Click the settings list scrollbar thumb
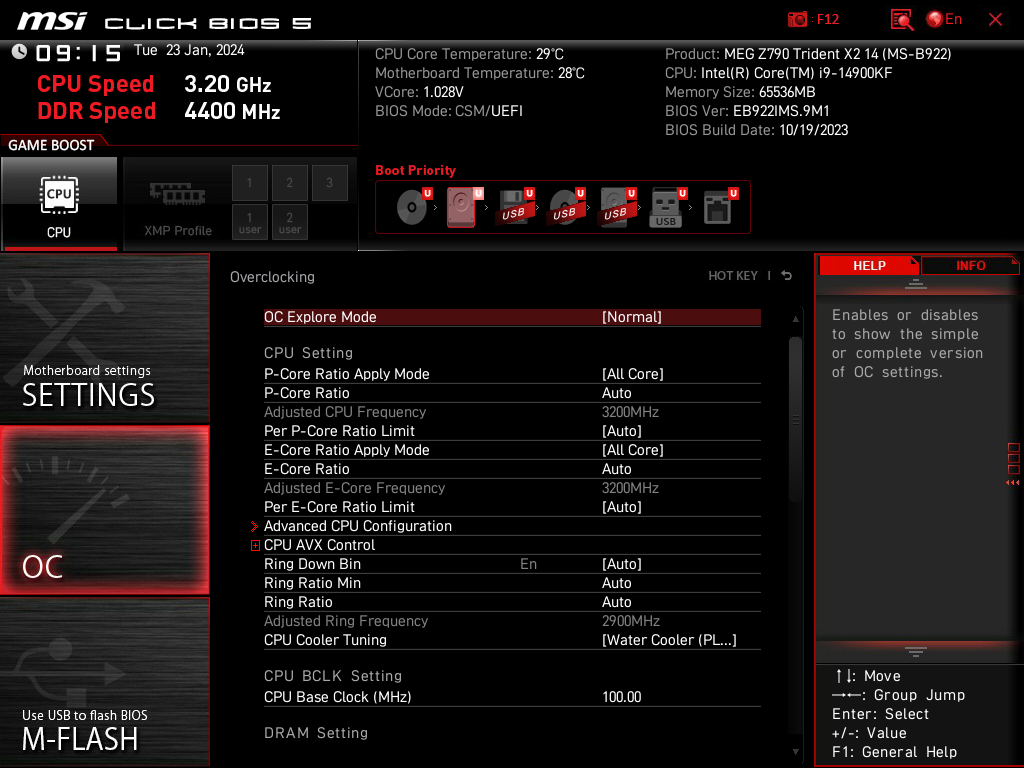Viewport: 1024px width, 768px height. tap(795, 419)
